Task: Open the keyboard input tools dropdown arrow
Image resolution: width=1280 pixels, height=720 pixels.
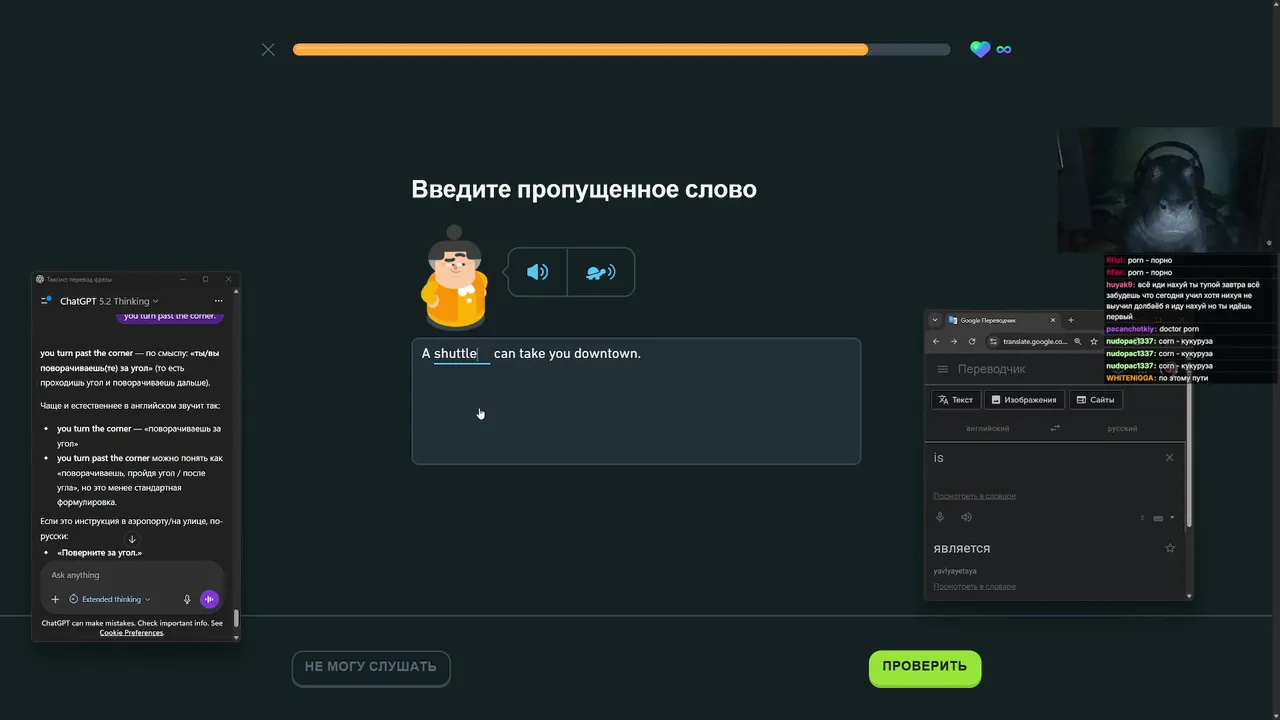Action: 1172,518
